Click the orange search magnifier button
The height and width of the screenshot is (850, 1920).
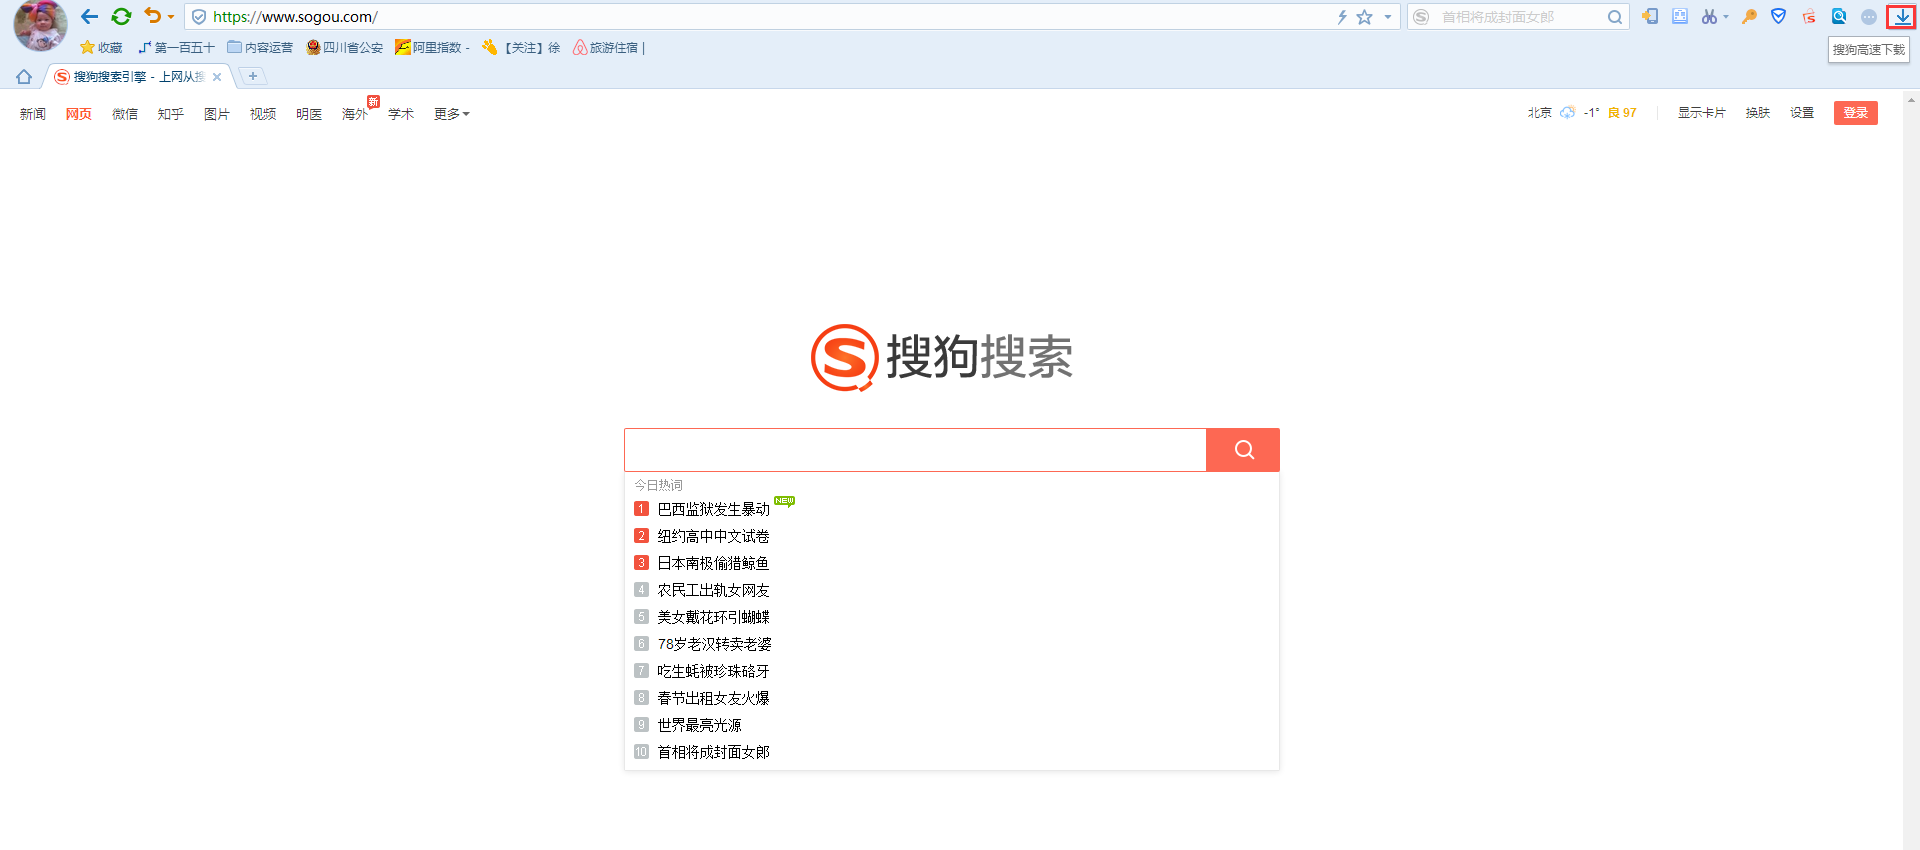click(1243, 450)
